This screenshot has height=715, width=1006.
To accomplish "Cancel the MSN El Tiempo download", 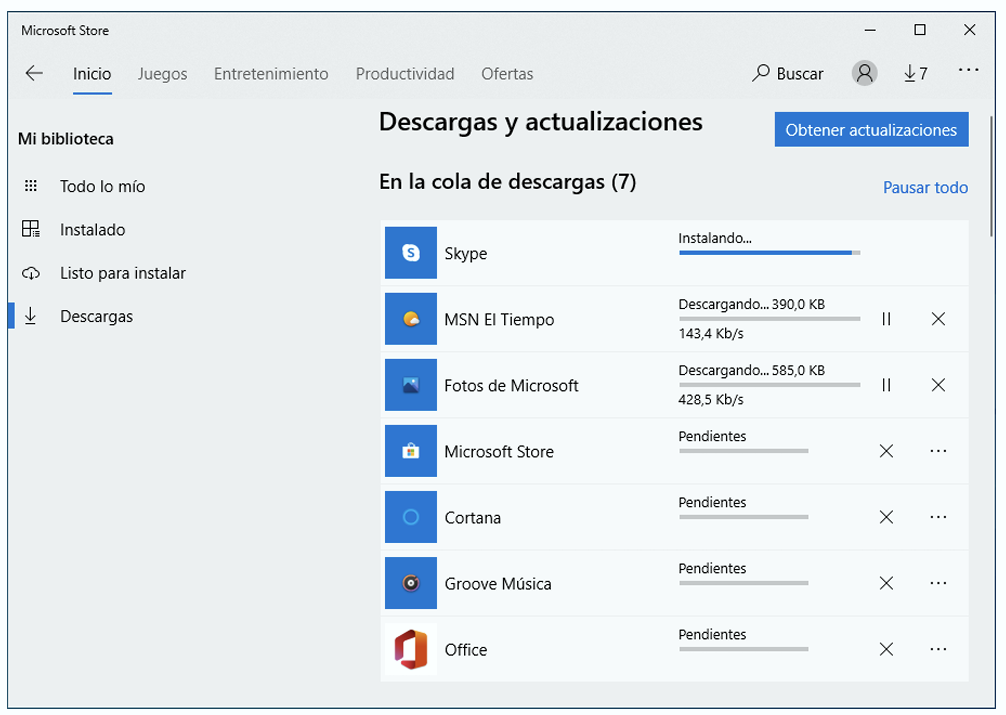I will pos(938,319).
